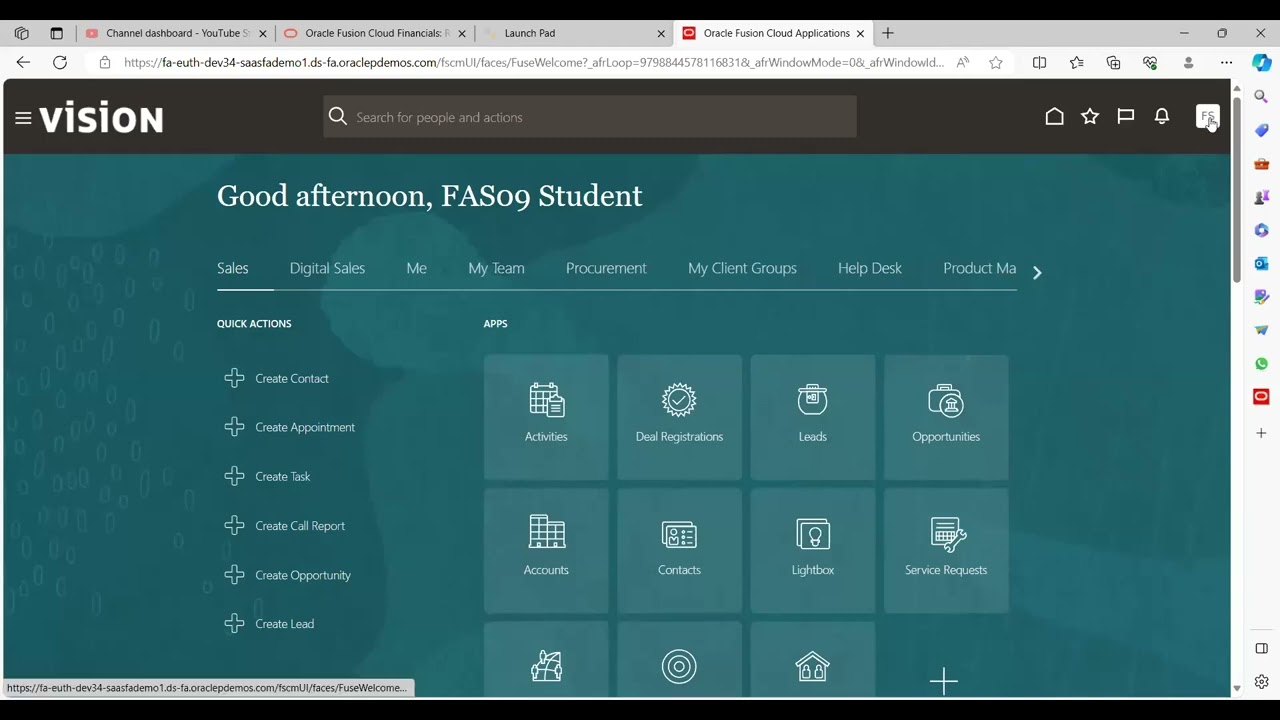Open the Leads app tile
Image resolution: width=1280 pixels, height=720 pixels.
[x=812, y=417]
